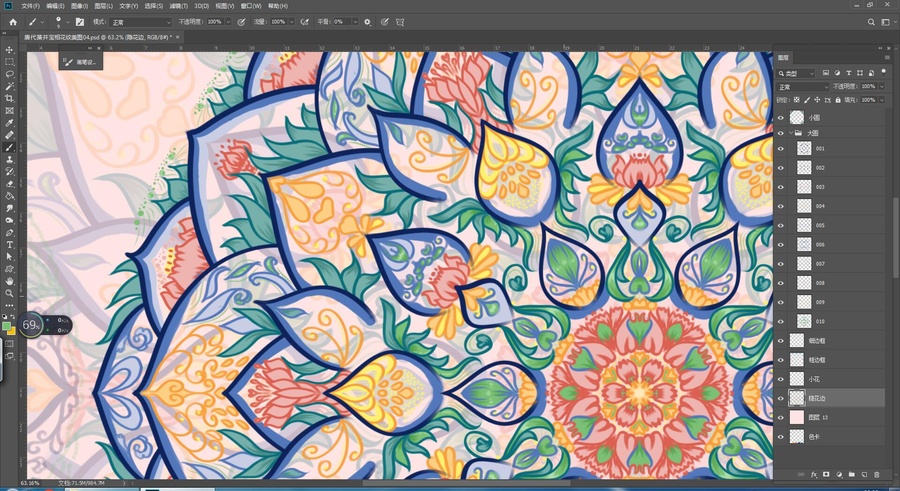
Task: Delete layer trash icon
Action: coord(876,474)
